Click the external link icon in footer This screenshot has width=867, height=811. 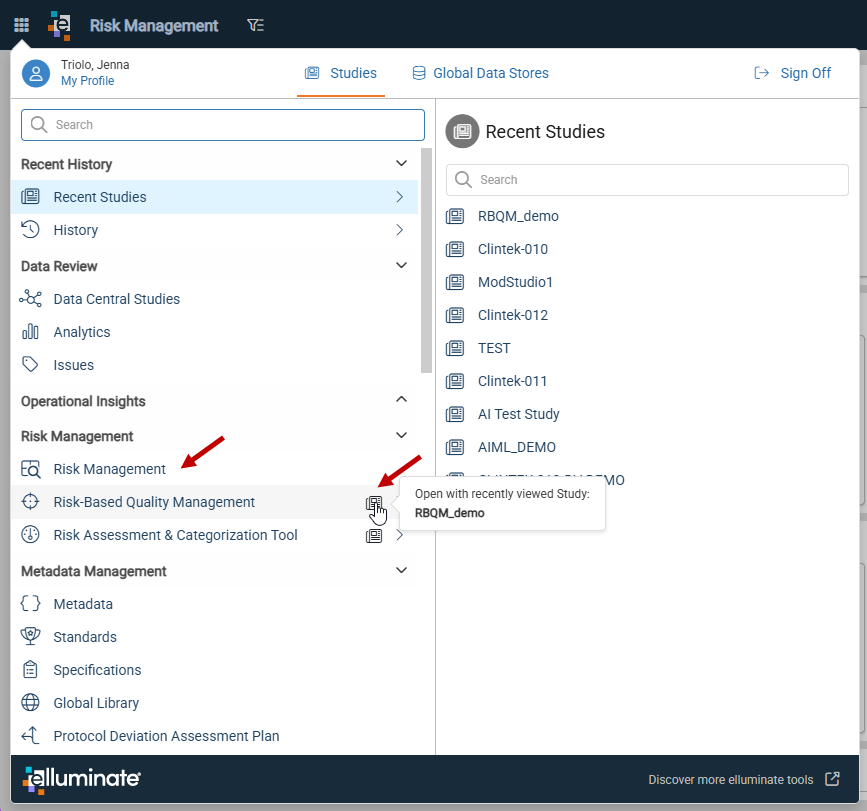832,779
